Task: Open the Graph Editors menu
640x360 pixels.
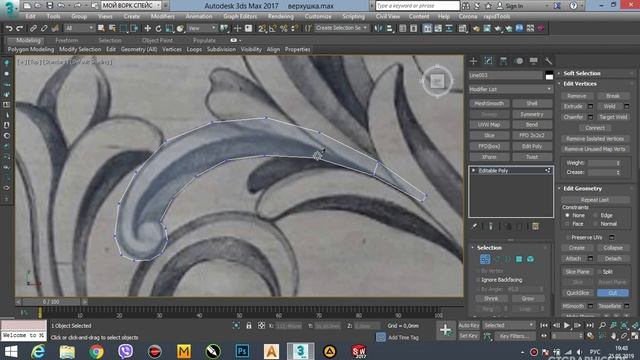Action: (240, 17)
